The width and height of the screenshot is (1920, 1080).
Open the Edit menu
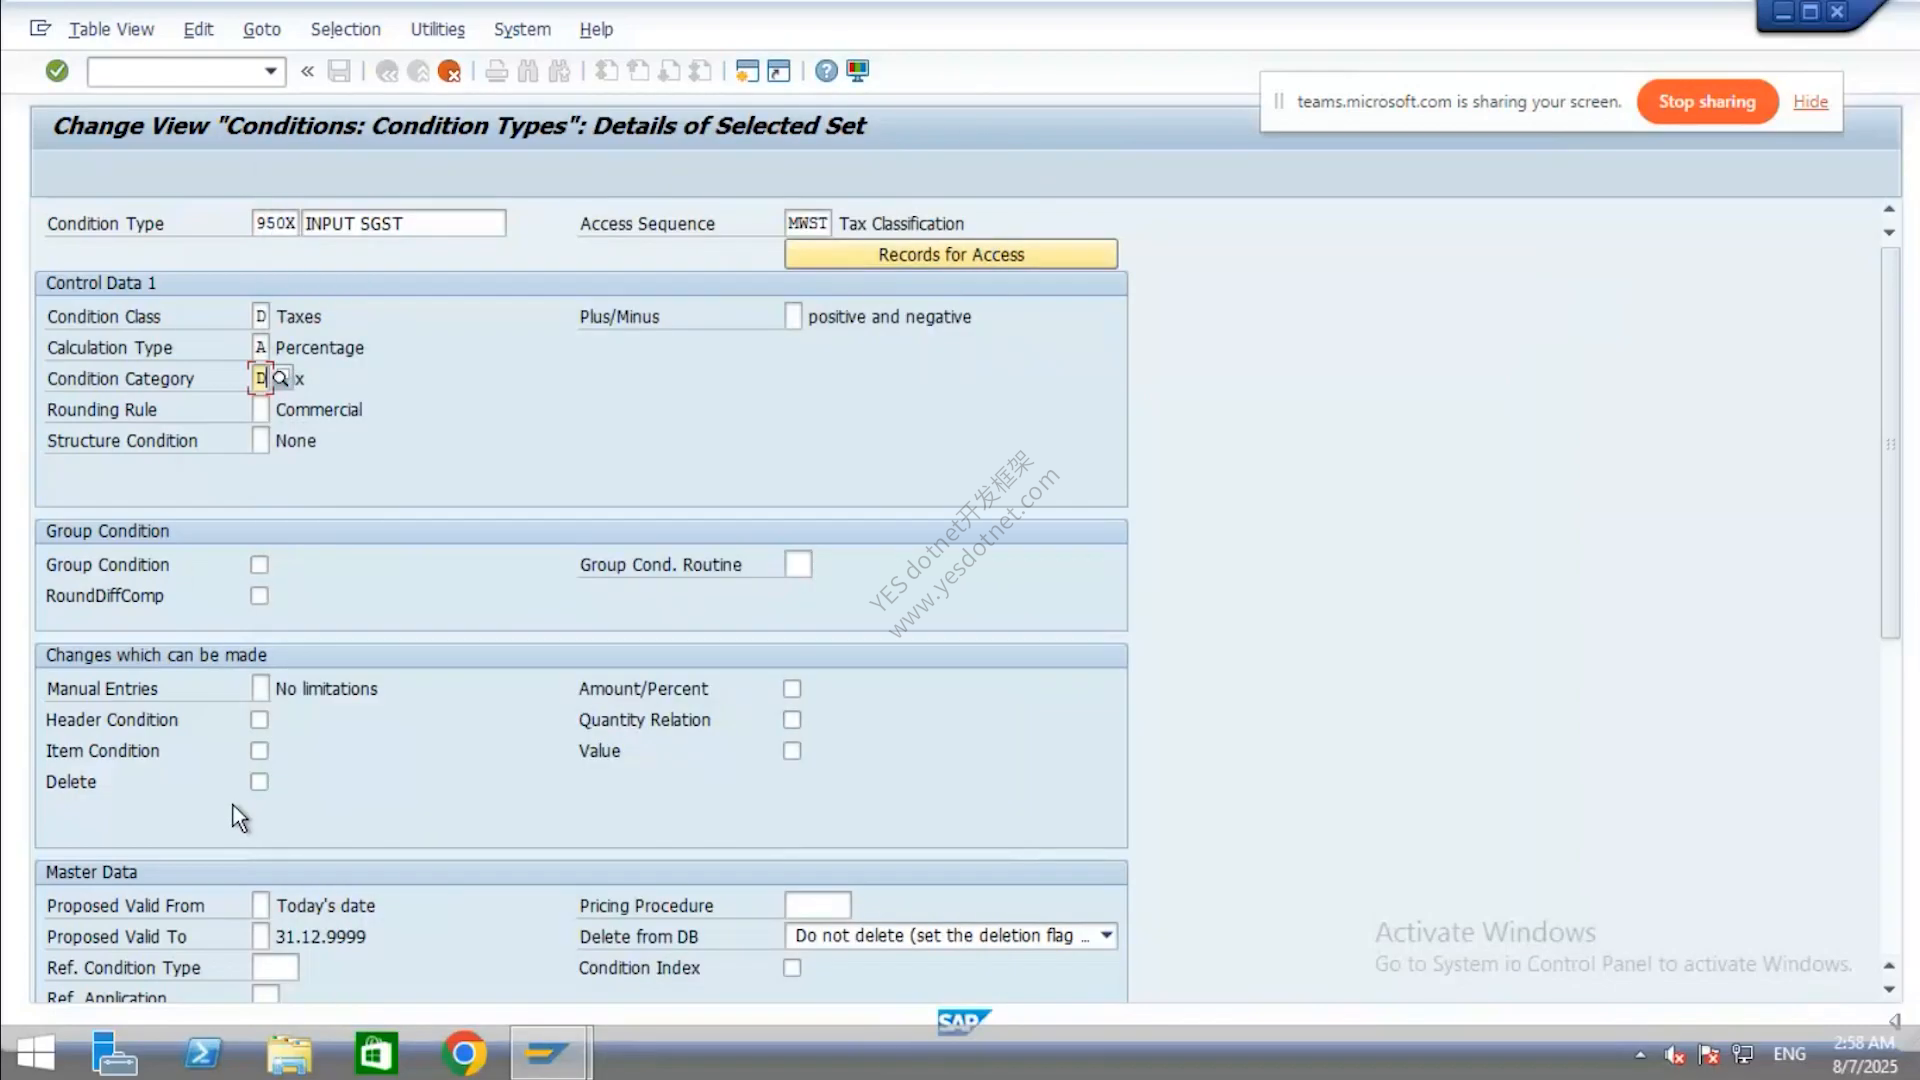coord(198,29)
